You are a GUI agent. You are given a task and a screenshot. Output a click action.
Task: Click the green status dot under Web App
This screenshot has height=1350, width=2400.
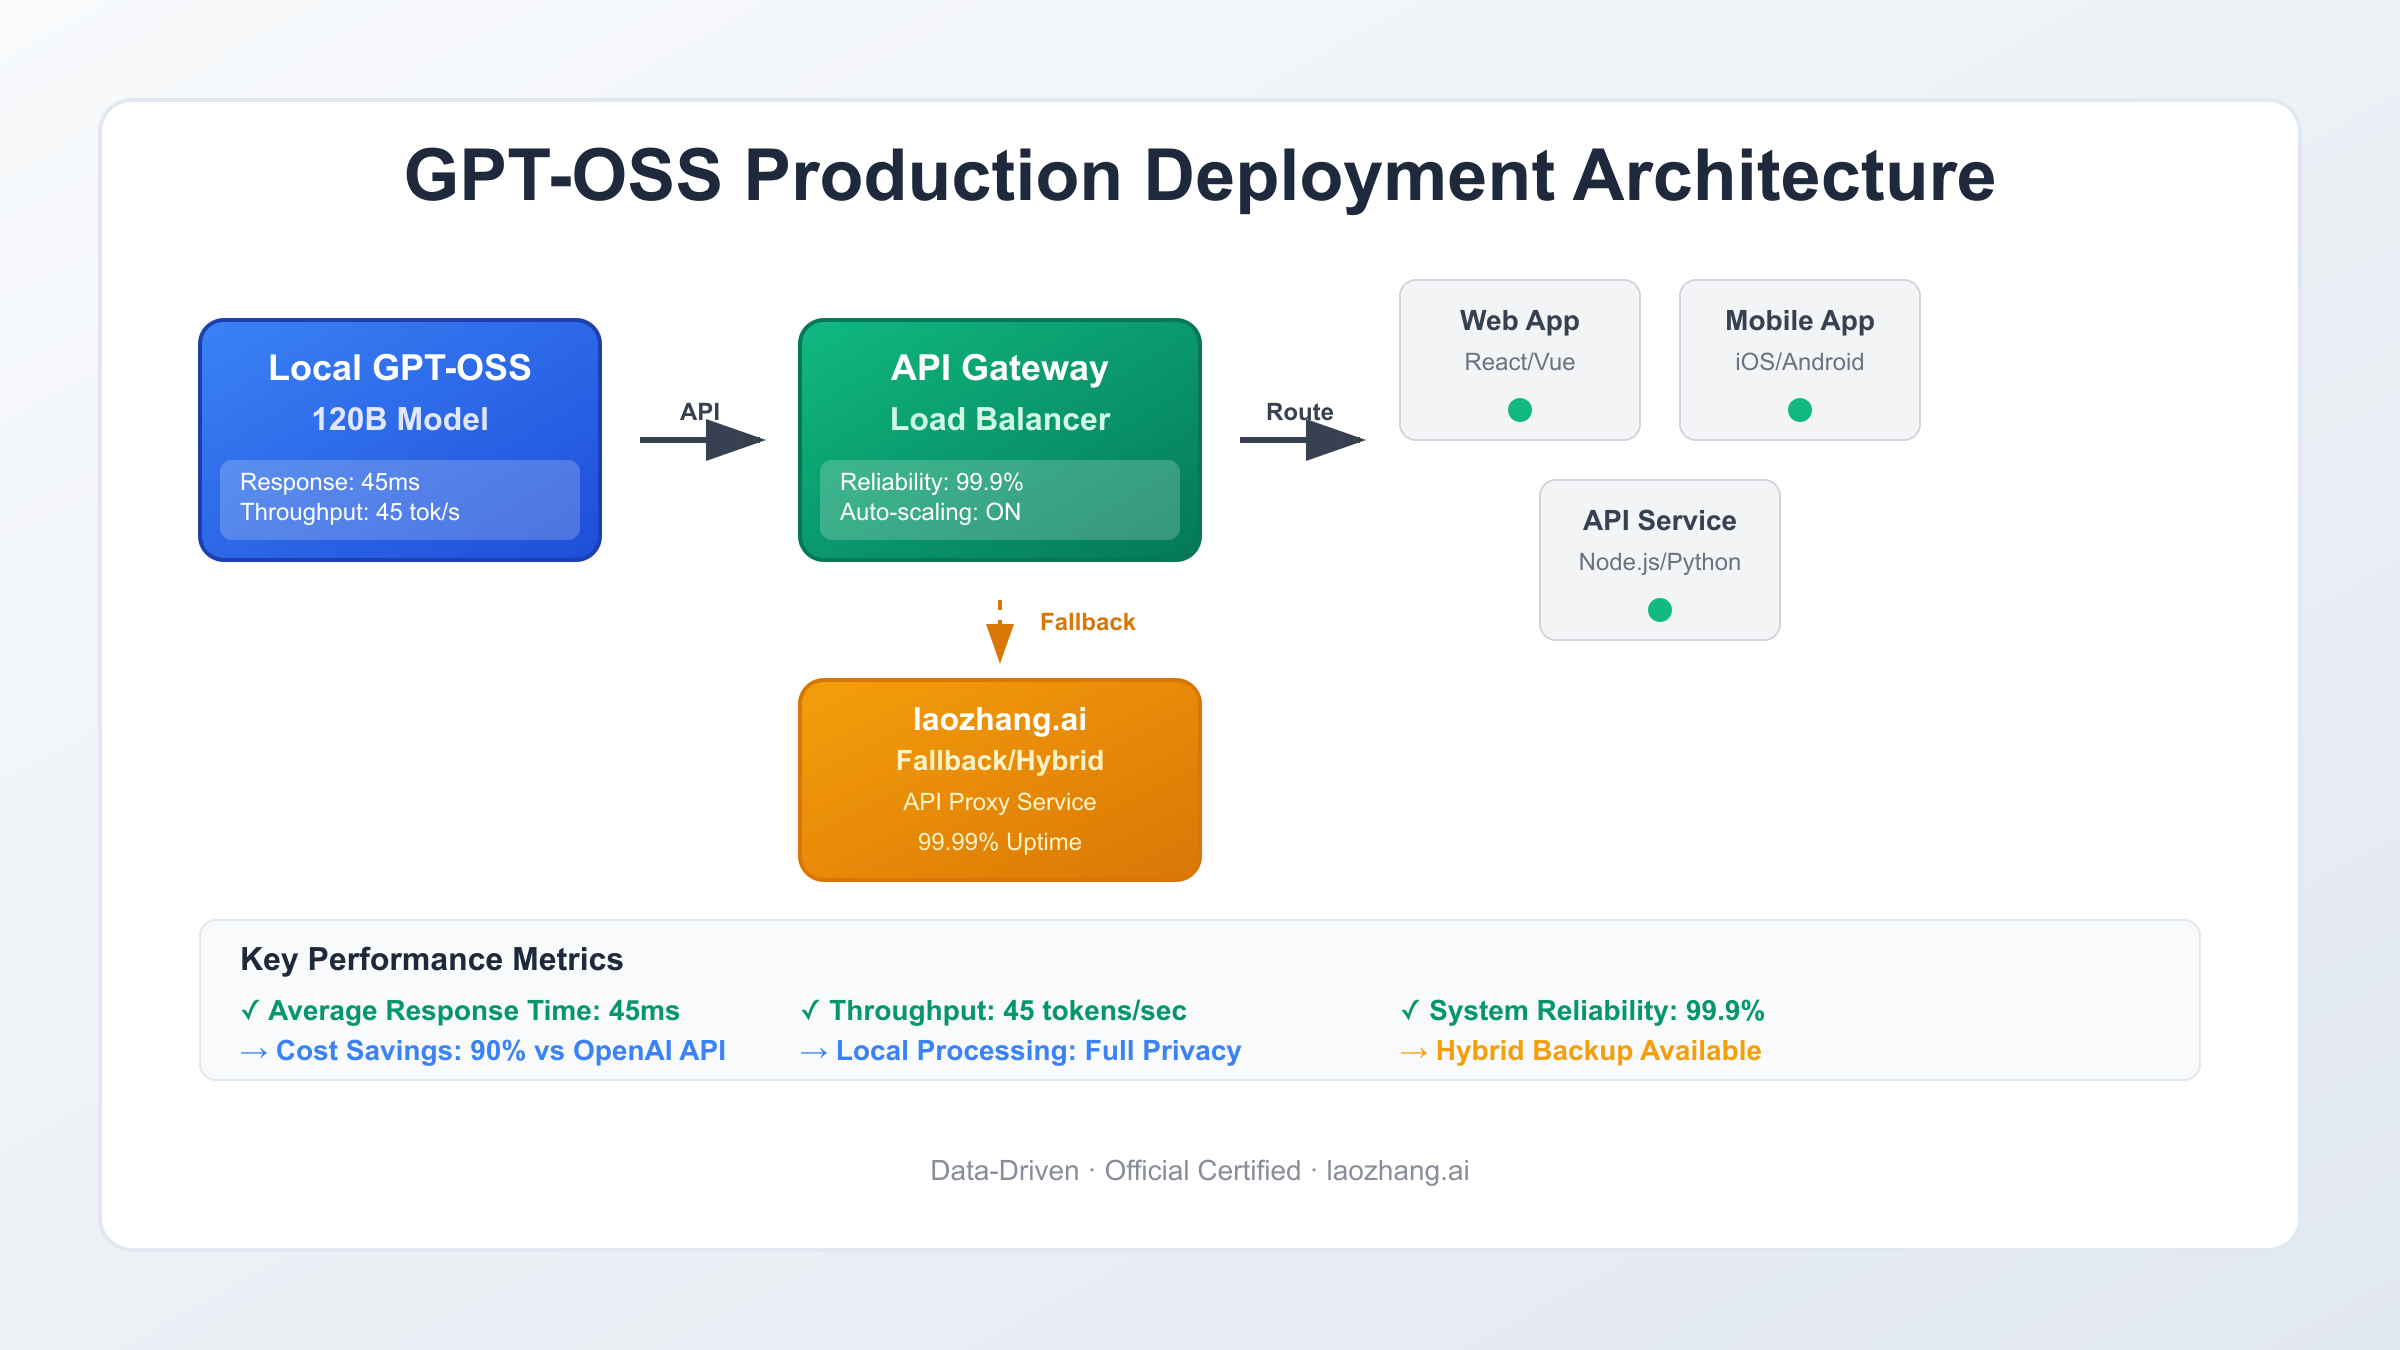click(x=1520, y=410)
